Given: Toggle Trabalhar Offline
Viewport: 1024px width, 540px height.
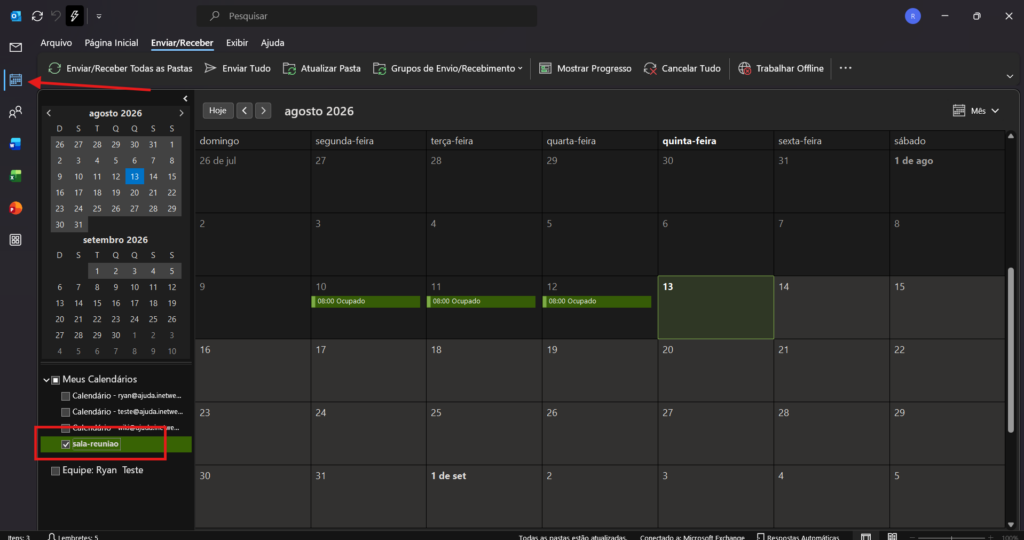Looking at the screenshot, I should click(x=780, y=68).
